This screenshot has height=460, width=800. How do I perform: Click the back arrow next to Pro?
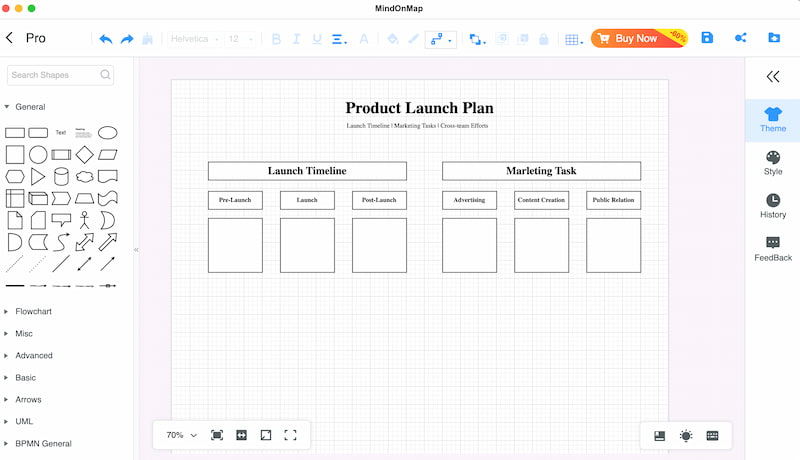[x=9, y=38]
